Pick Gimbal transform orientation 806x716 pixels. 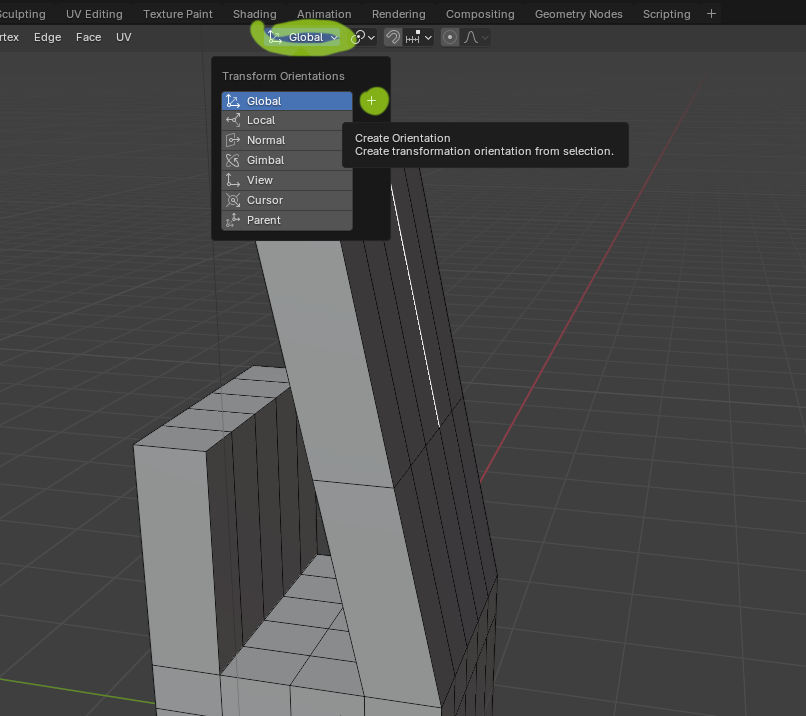pos(286,160)
